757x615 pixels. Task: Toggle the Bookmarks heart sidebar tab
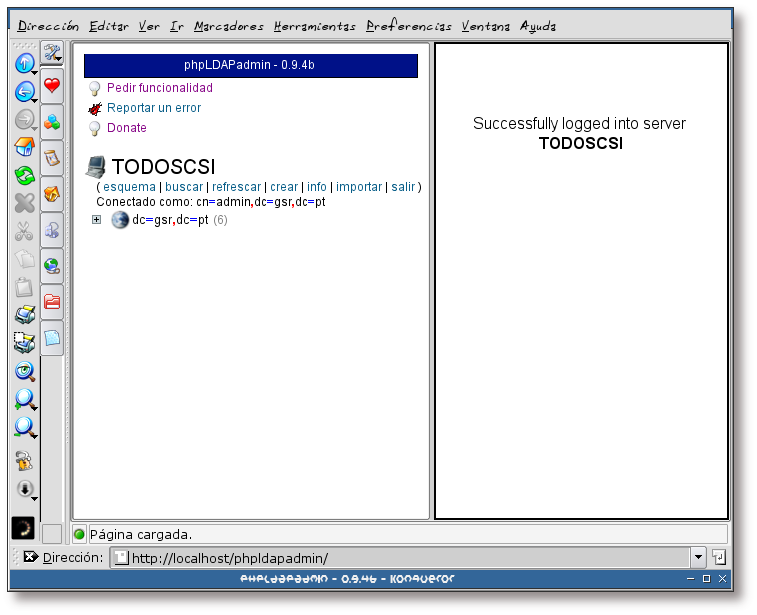click(52, 87)
